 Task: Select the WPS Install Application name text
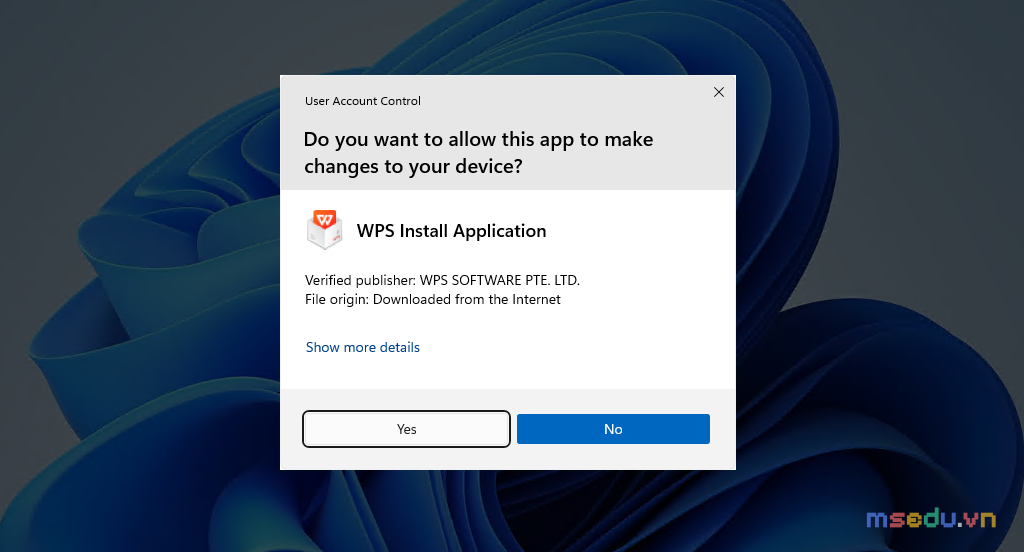point(451,231)
